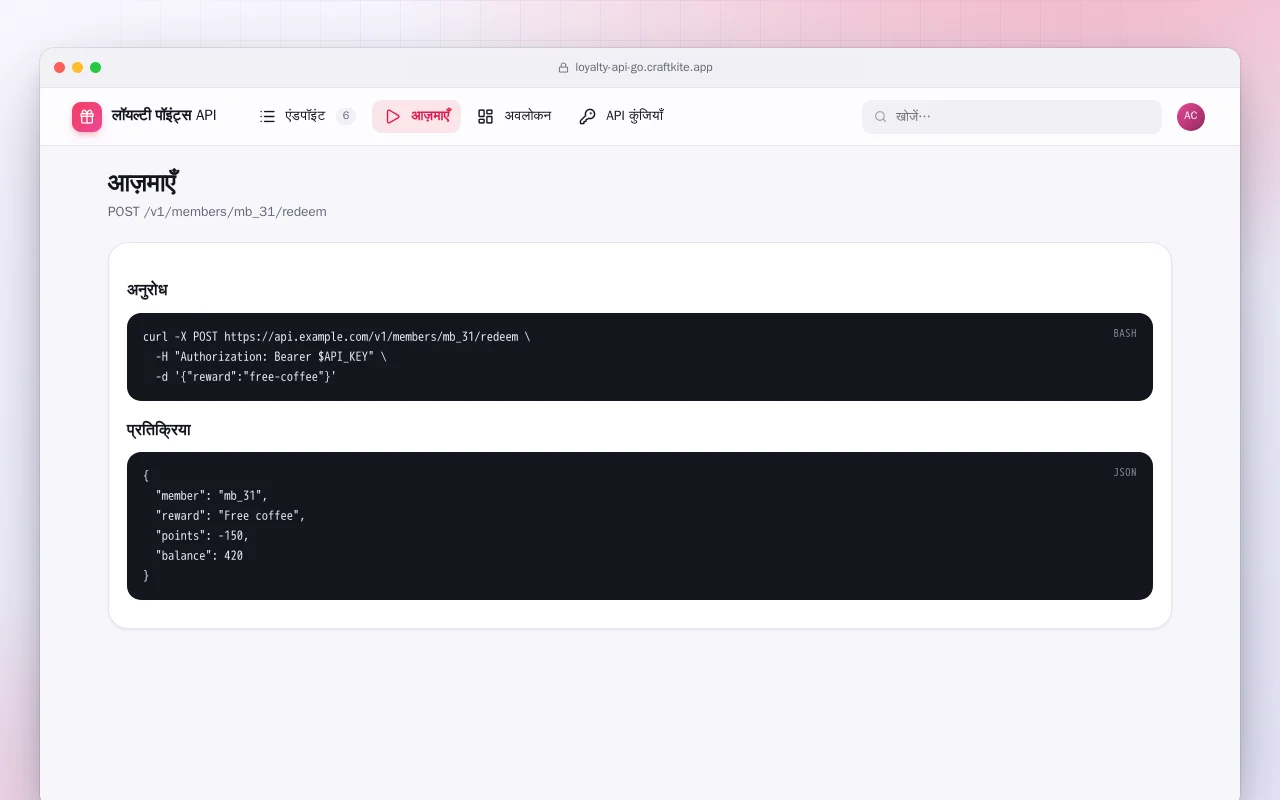This screenshot has width=1280, height=800.
Task: Click the loyalty-api-go.craftkite.app address
Action: (644, 68)
